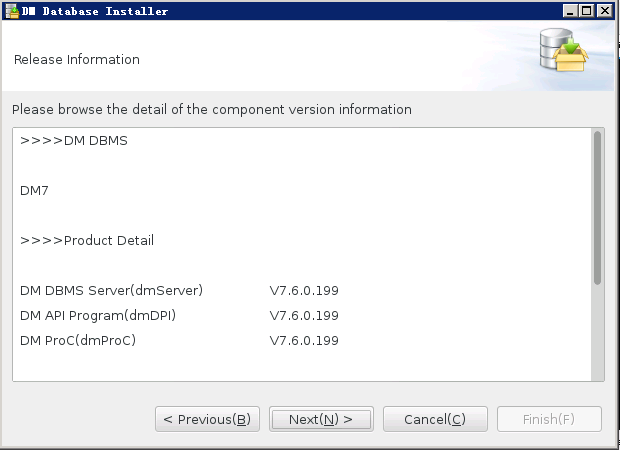Click the release info vertical scrollbar thumb
620x450 pixels.
pyautogui.click(x=597, y=208)
